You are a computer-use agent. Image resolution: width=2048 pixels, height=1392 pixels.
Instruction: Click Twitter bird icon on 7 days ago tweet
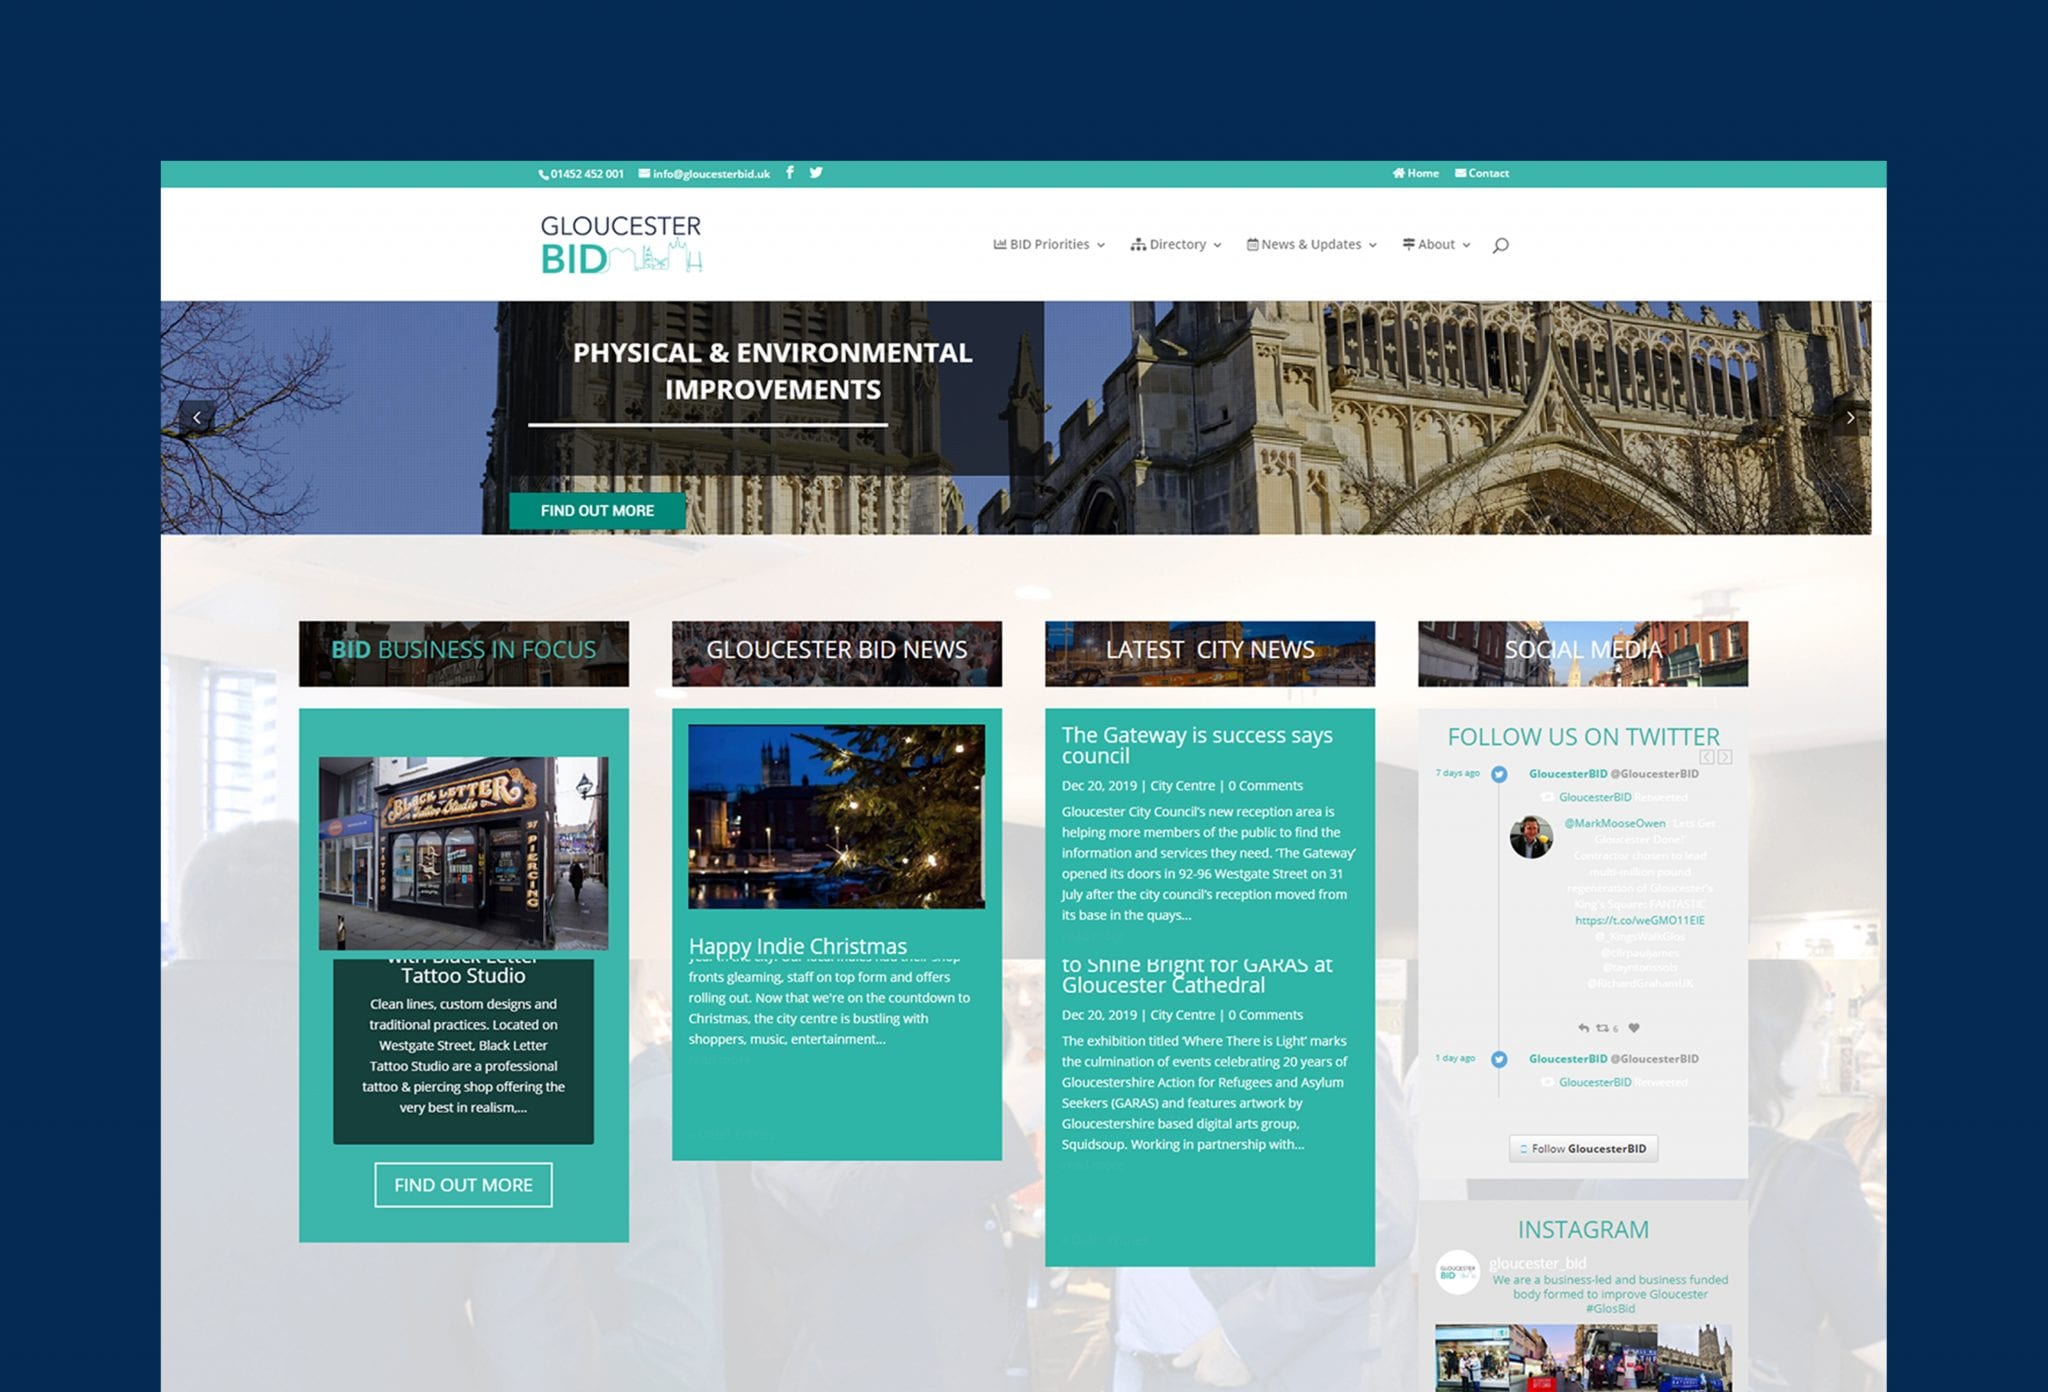(1499, 774)
